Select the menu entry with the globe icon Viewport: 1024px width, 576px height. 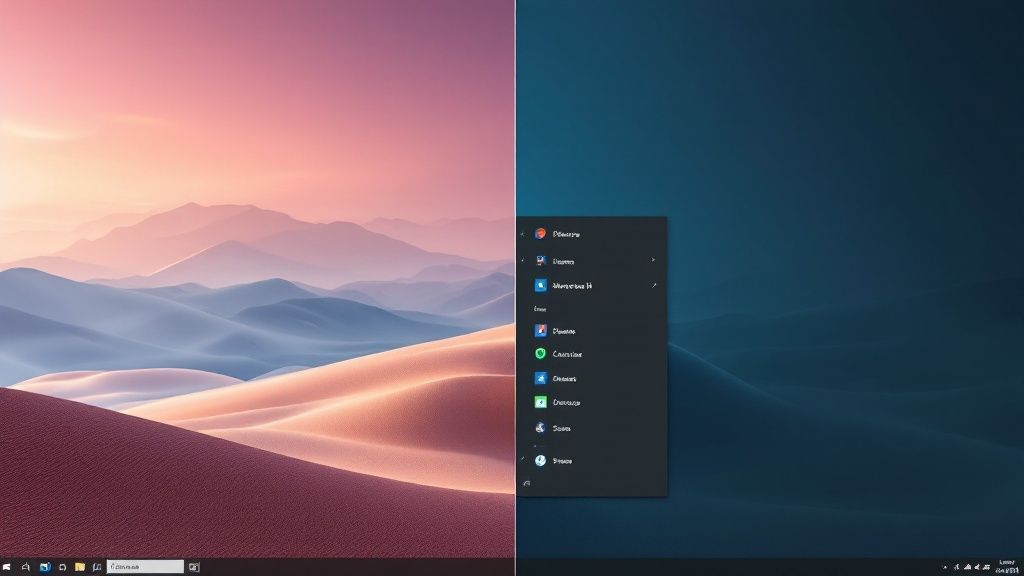(592, 428)
